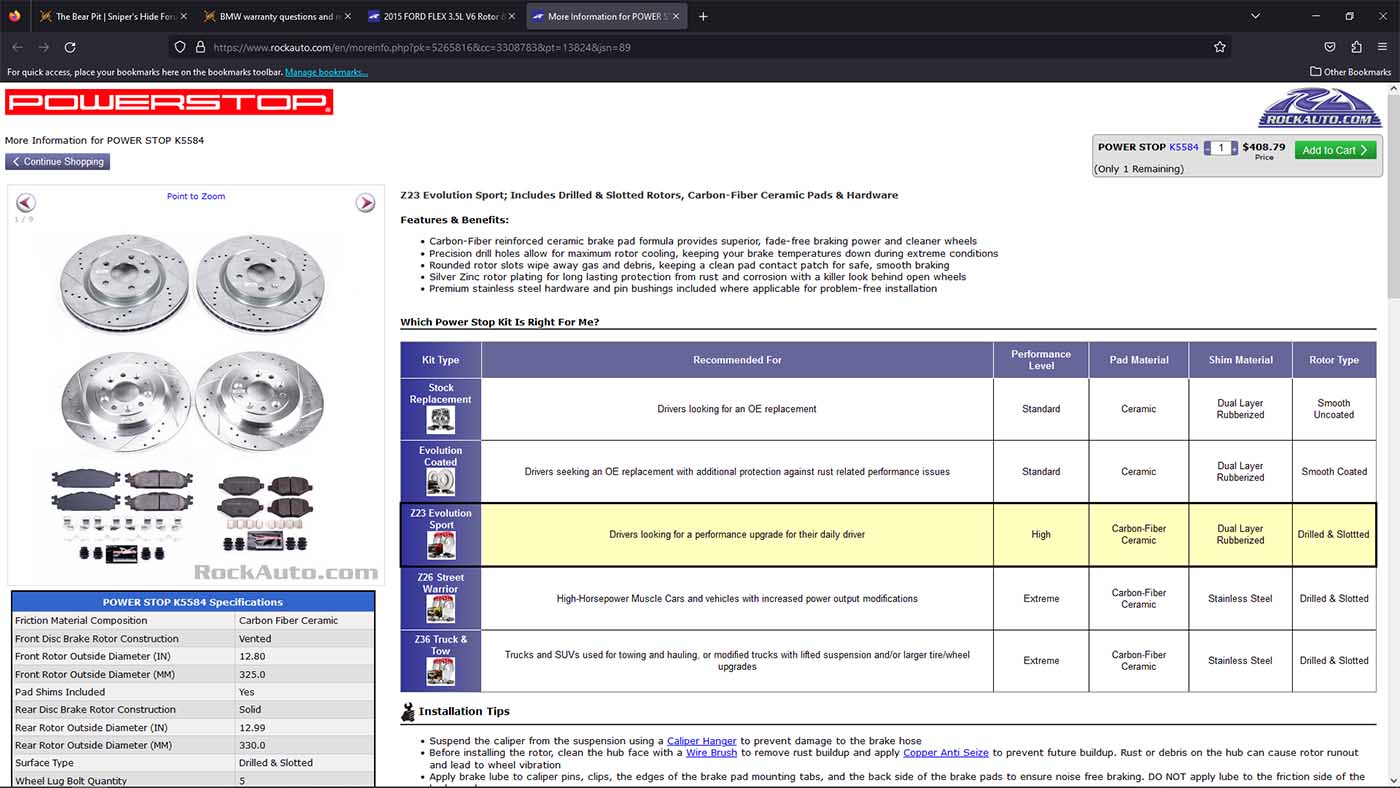
Task: Click the Recommended For column header
Action: pos(738,360)
